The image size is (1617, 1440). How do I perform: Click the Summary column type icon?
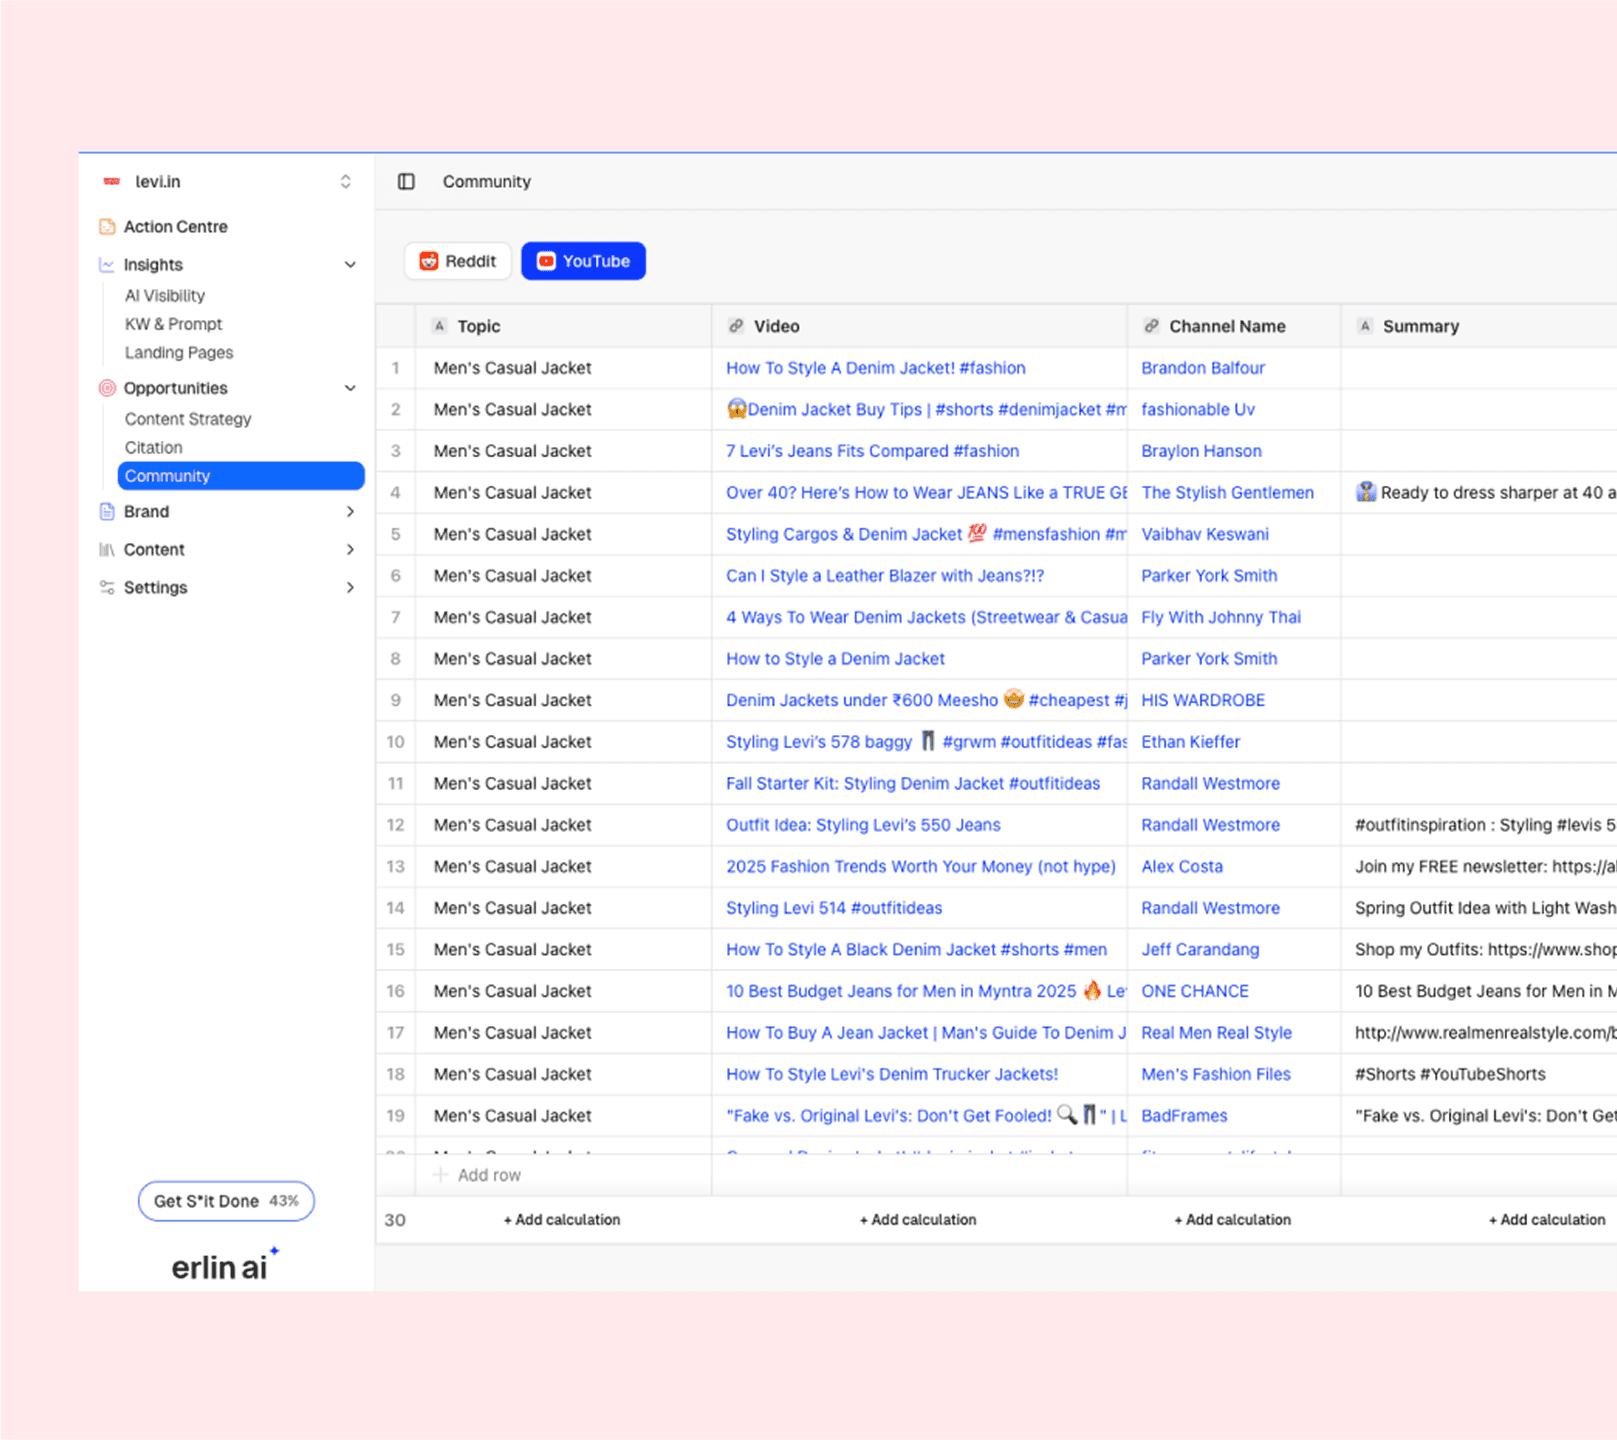[1365, 326]
